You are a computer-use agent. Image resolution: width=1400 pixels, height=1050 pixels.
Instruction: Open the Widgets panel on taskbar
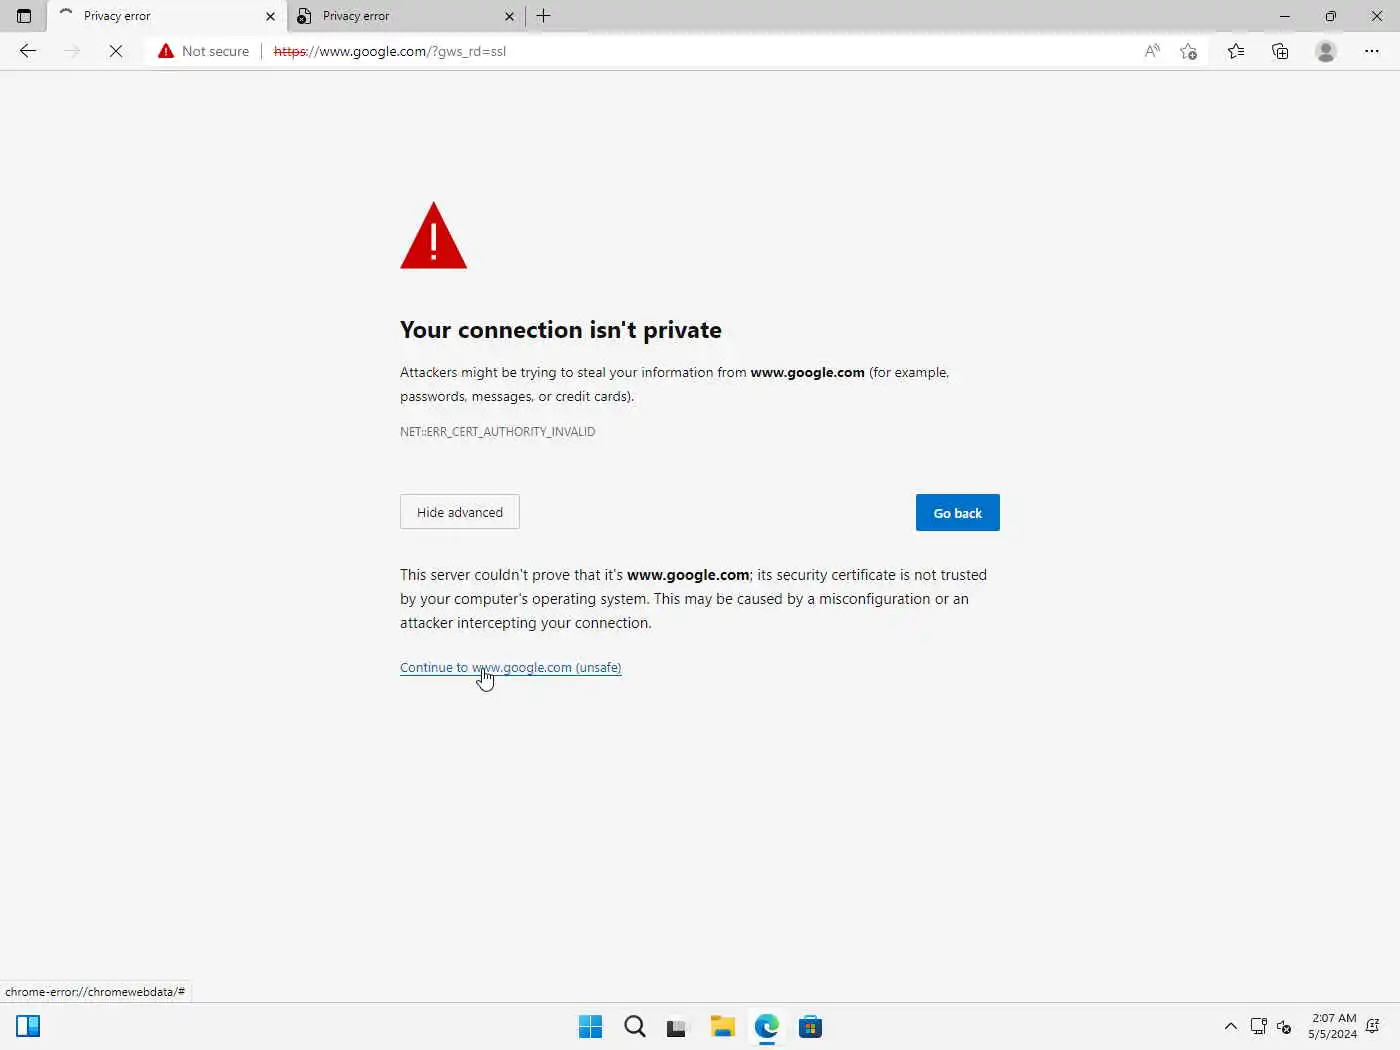pos(28,1026)
